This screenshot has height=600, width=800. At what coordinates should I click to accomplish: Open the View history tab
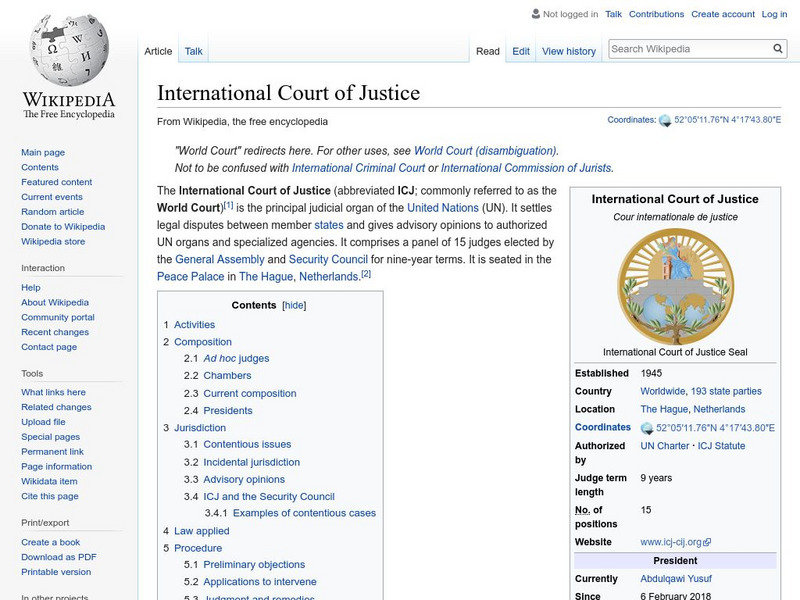pos(568,50)
